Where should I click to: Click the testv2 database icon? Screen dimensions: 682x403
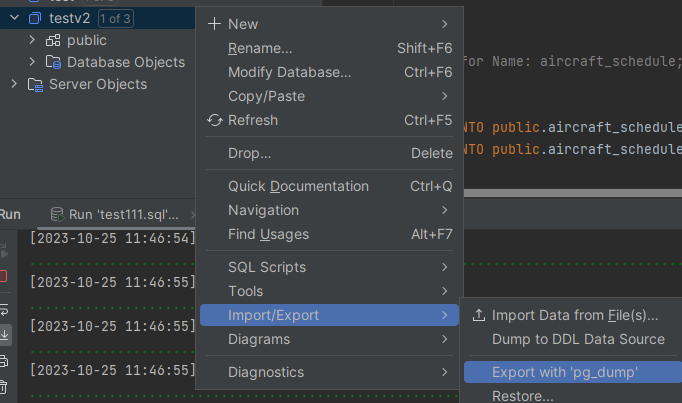pyautogui.click(x=35, y=18)
